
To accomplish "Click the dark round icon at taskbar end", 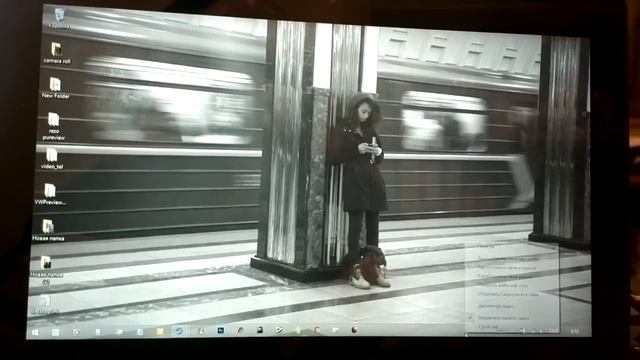I will [354, 330].
